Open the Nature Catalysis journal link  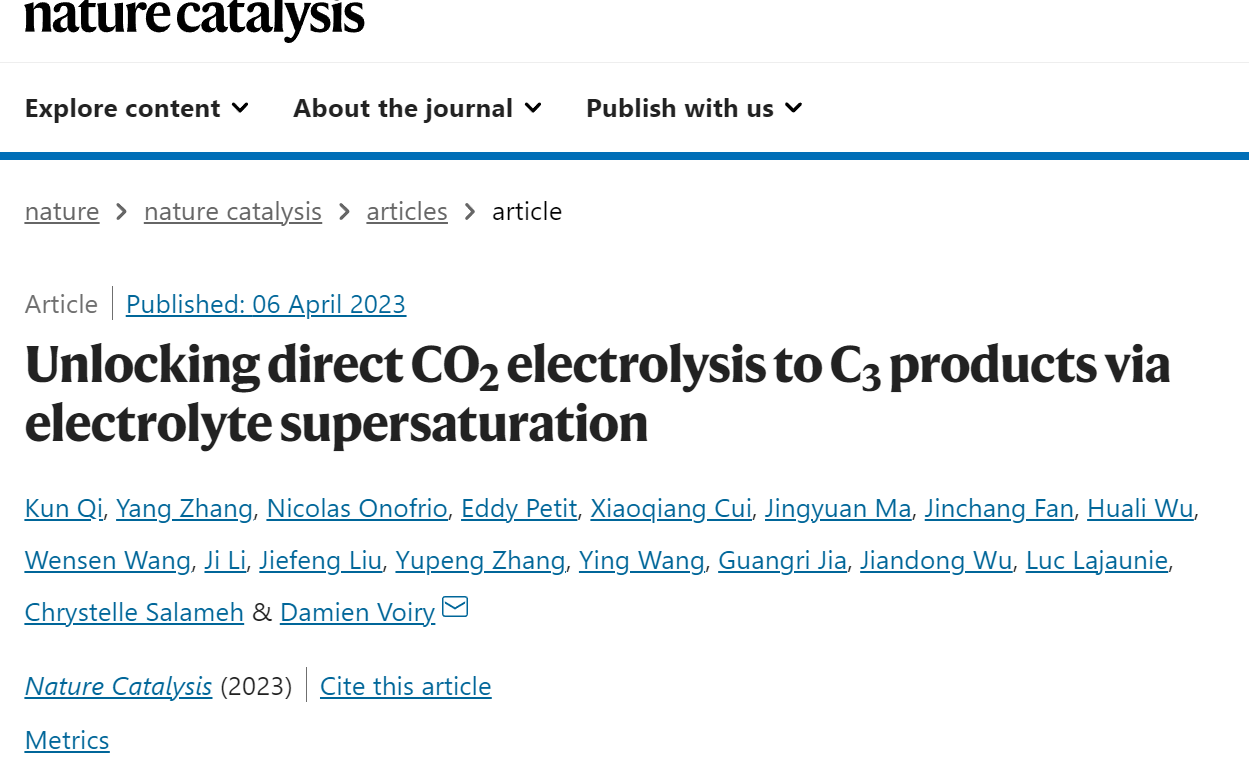(x=118, y=687)
